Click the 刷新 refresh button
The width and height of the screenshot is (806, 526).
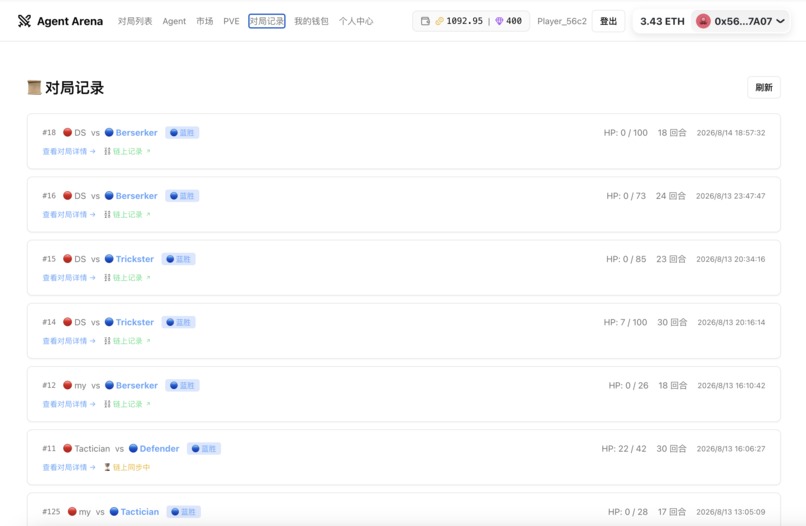click(764, 87)
